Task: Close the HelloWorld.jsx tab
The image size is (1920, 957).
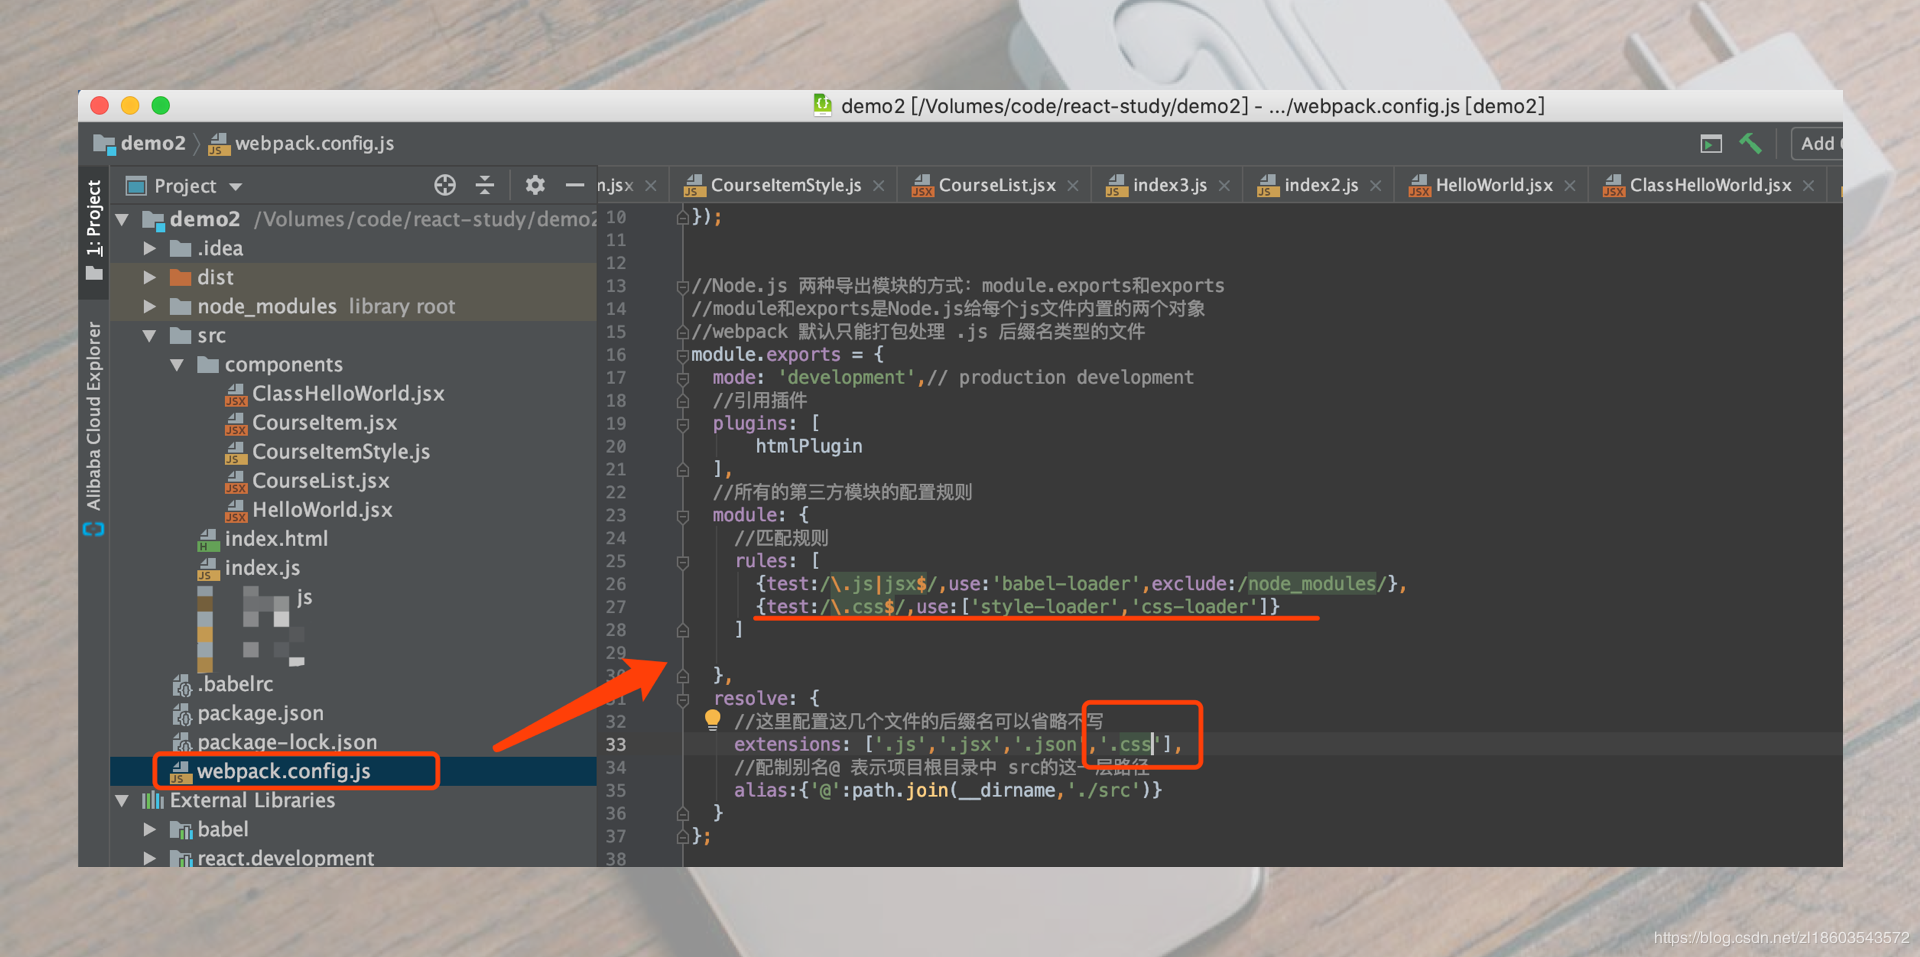Action: click(1570, 186)
